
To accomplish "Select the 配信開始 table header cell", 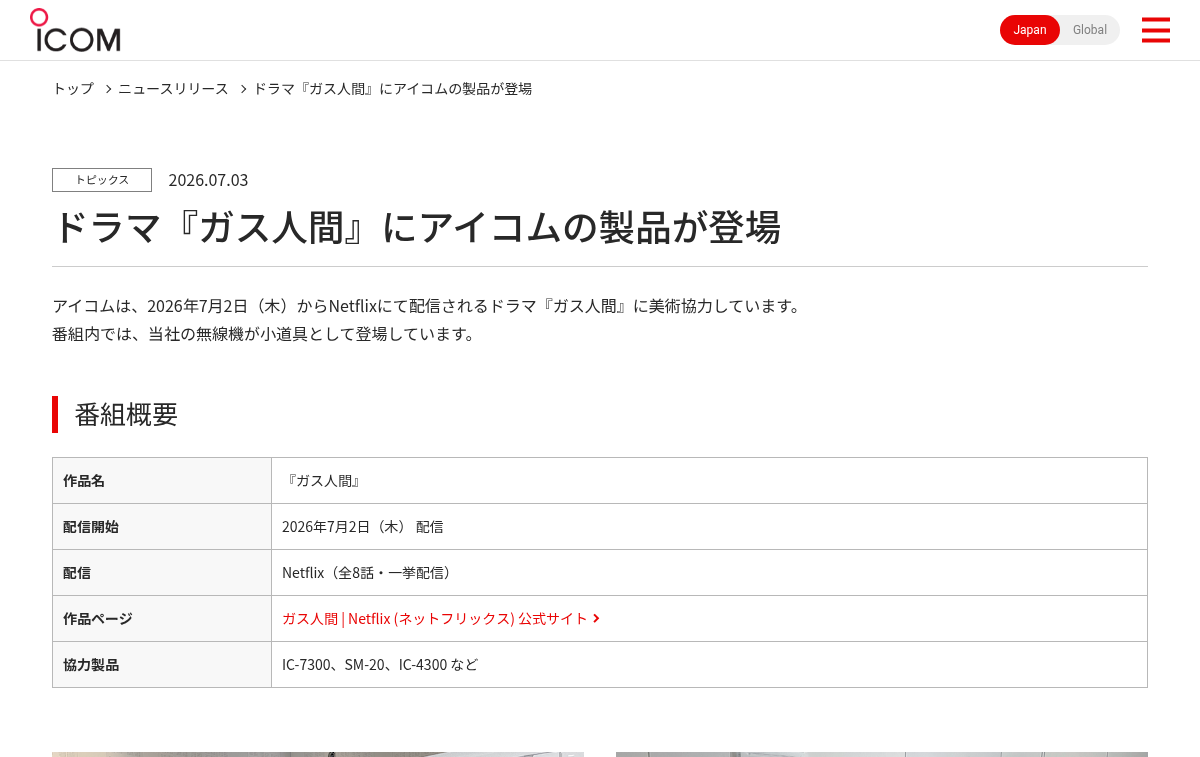I will [162, 527].
